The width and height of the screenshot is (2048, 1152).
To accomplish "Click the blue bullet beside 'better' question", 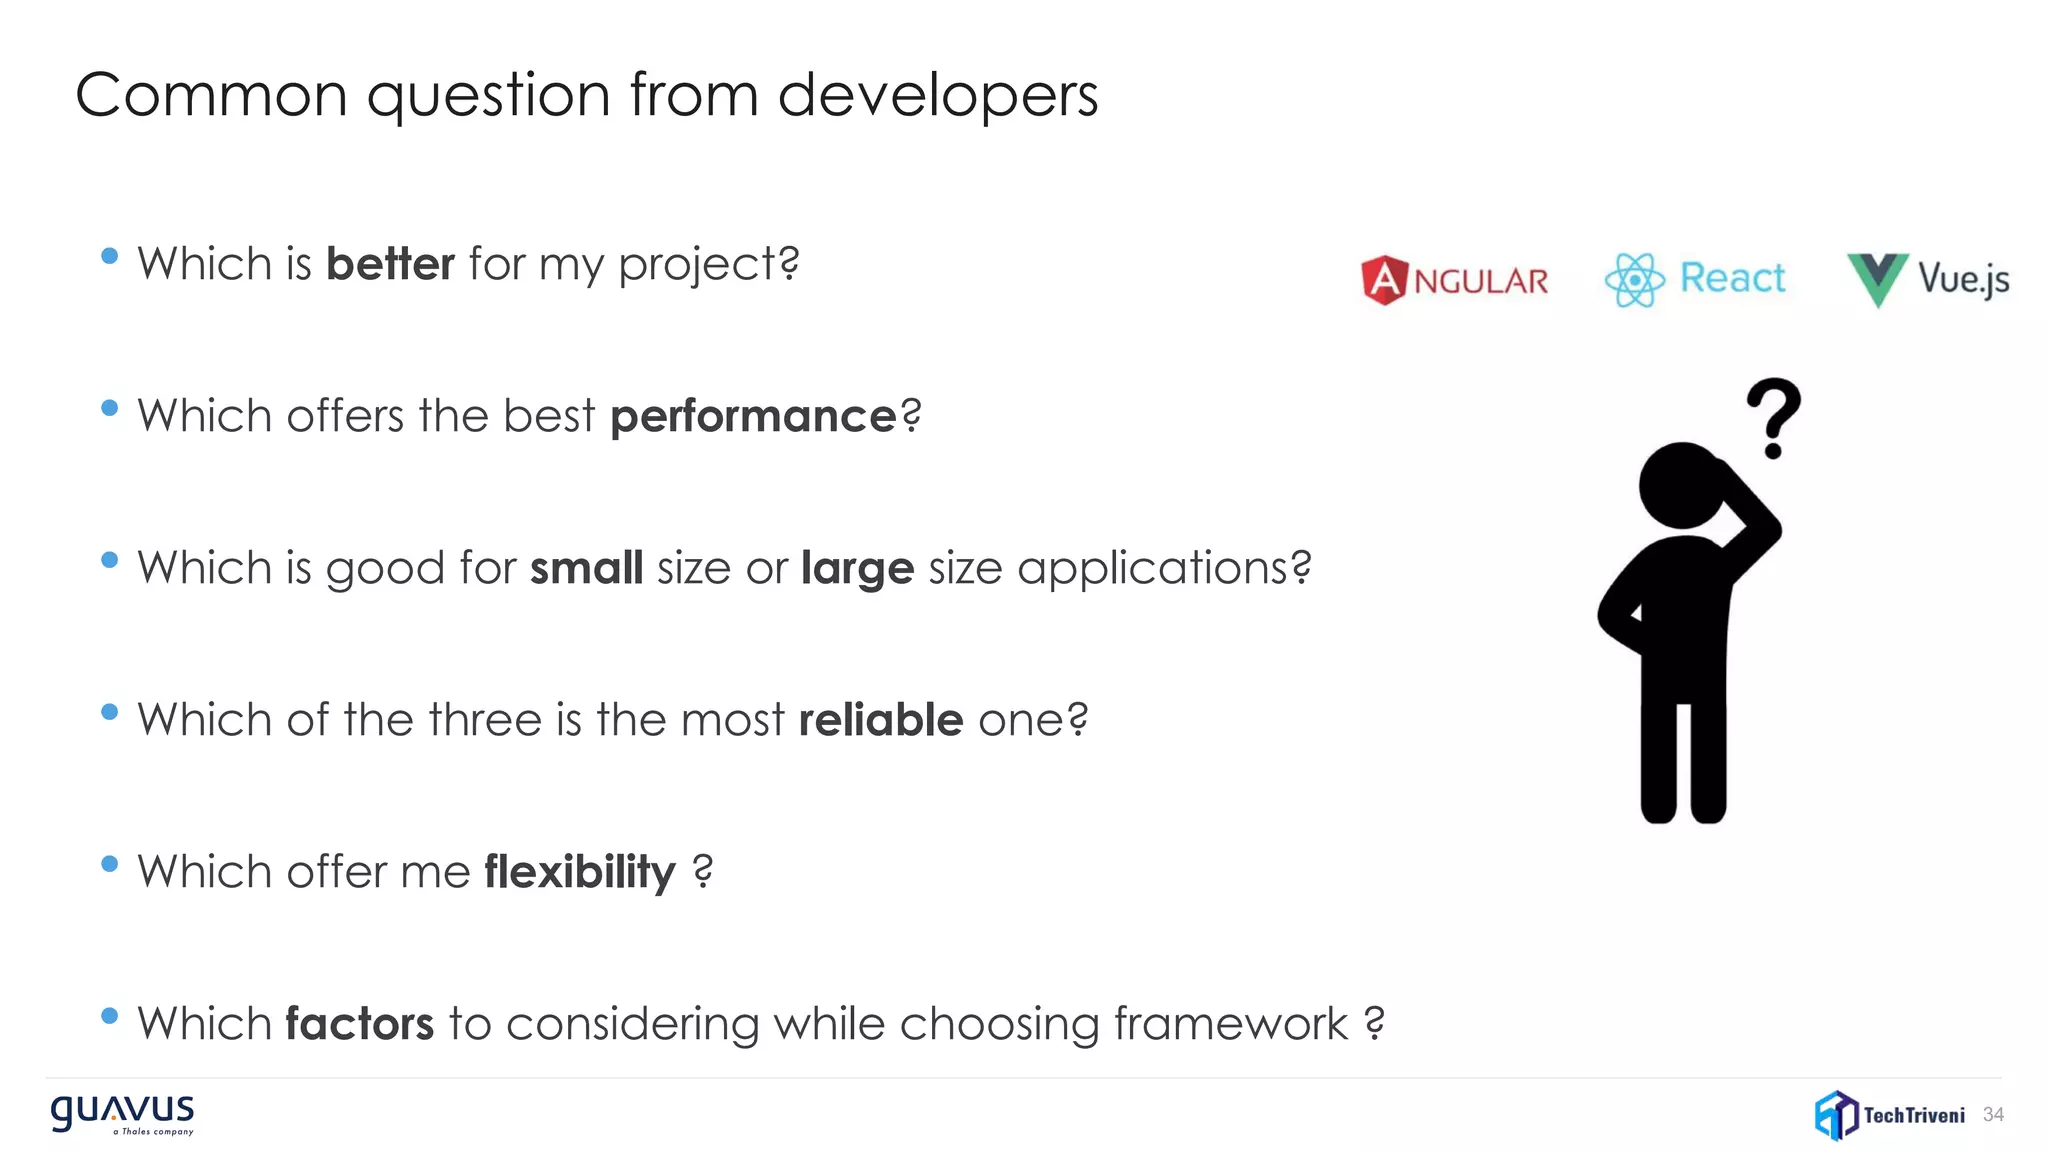I will point(110,257).
